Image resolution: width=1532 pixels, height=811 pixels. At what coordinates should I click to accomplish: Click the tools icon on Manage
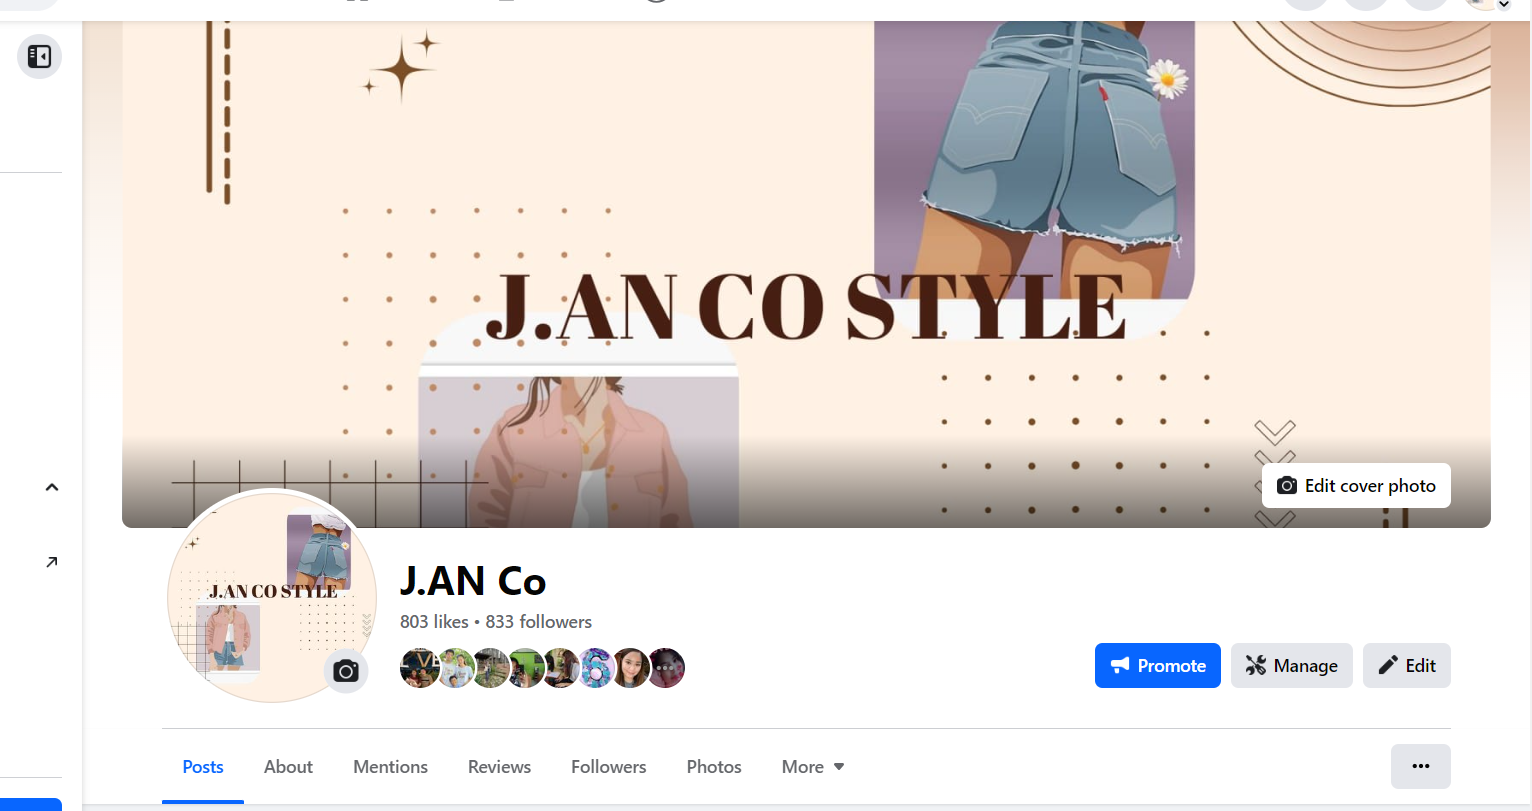click(x=1256, y=665)
